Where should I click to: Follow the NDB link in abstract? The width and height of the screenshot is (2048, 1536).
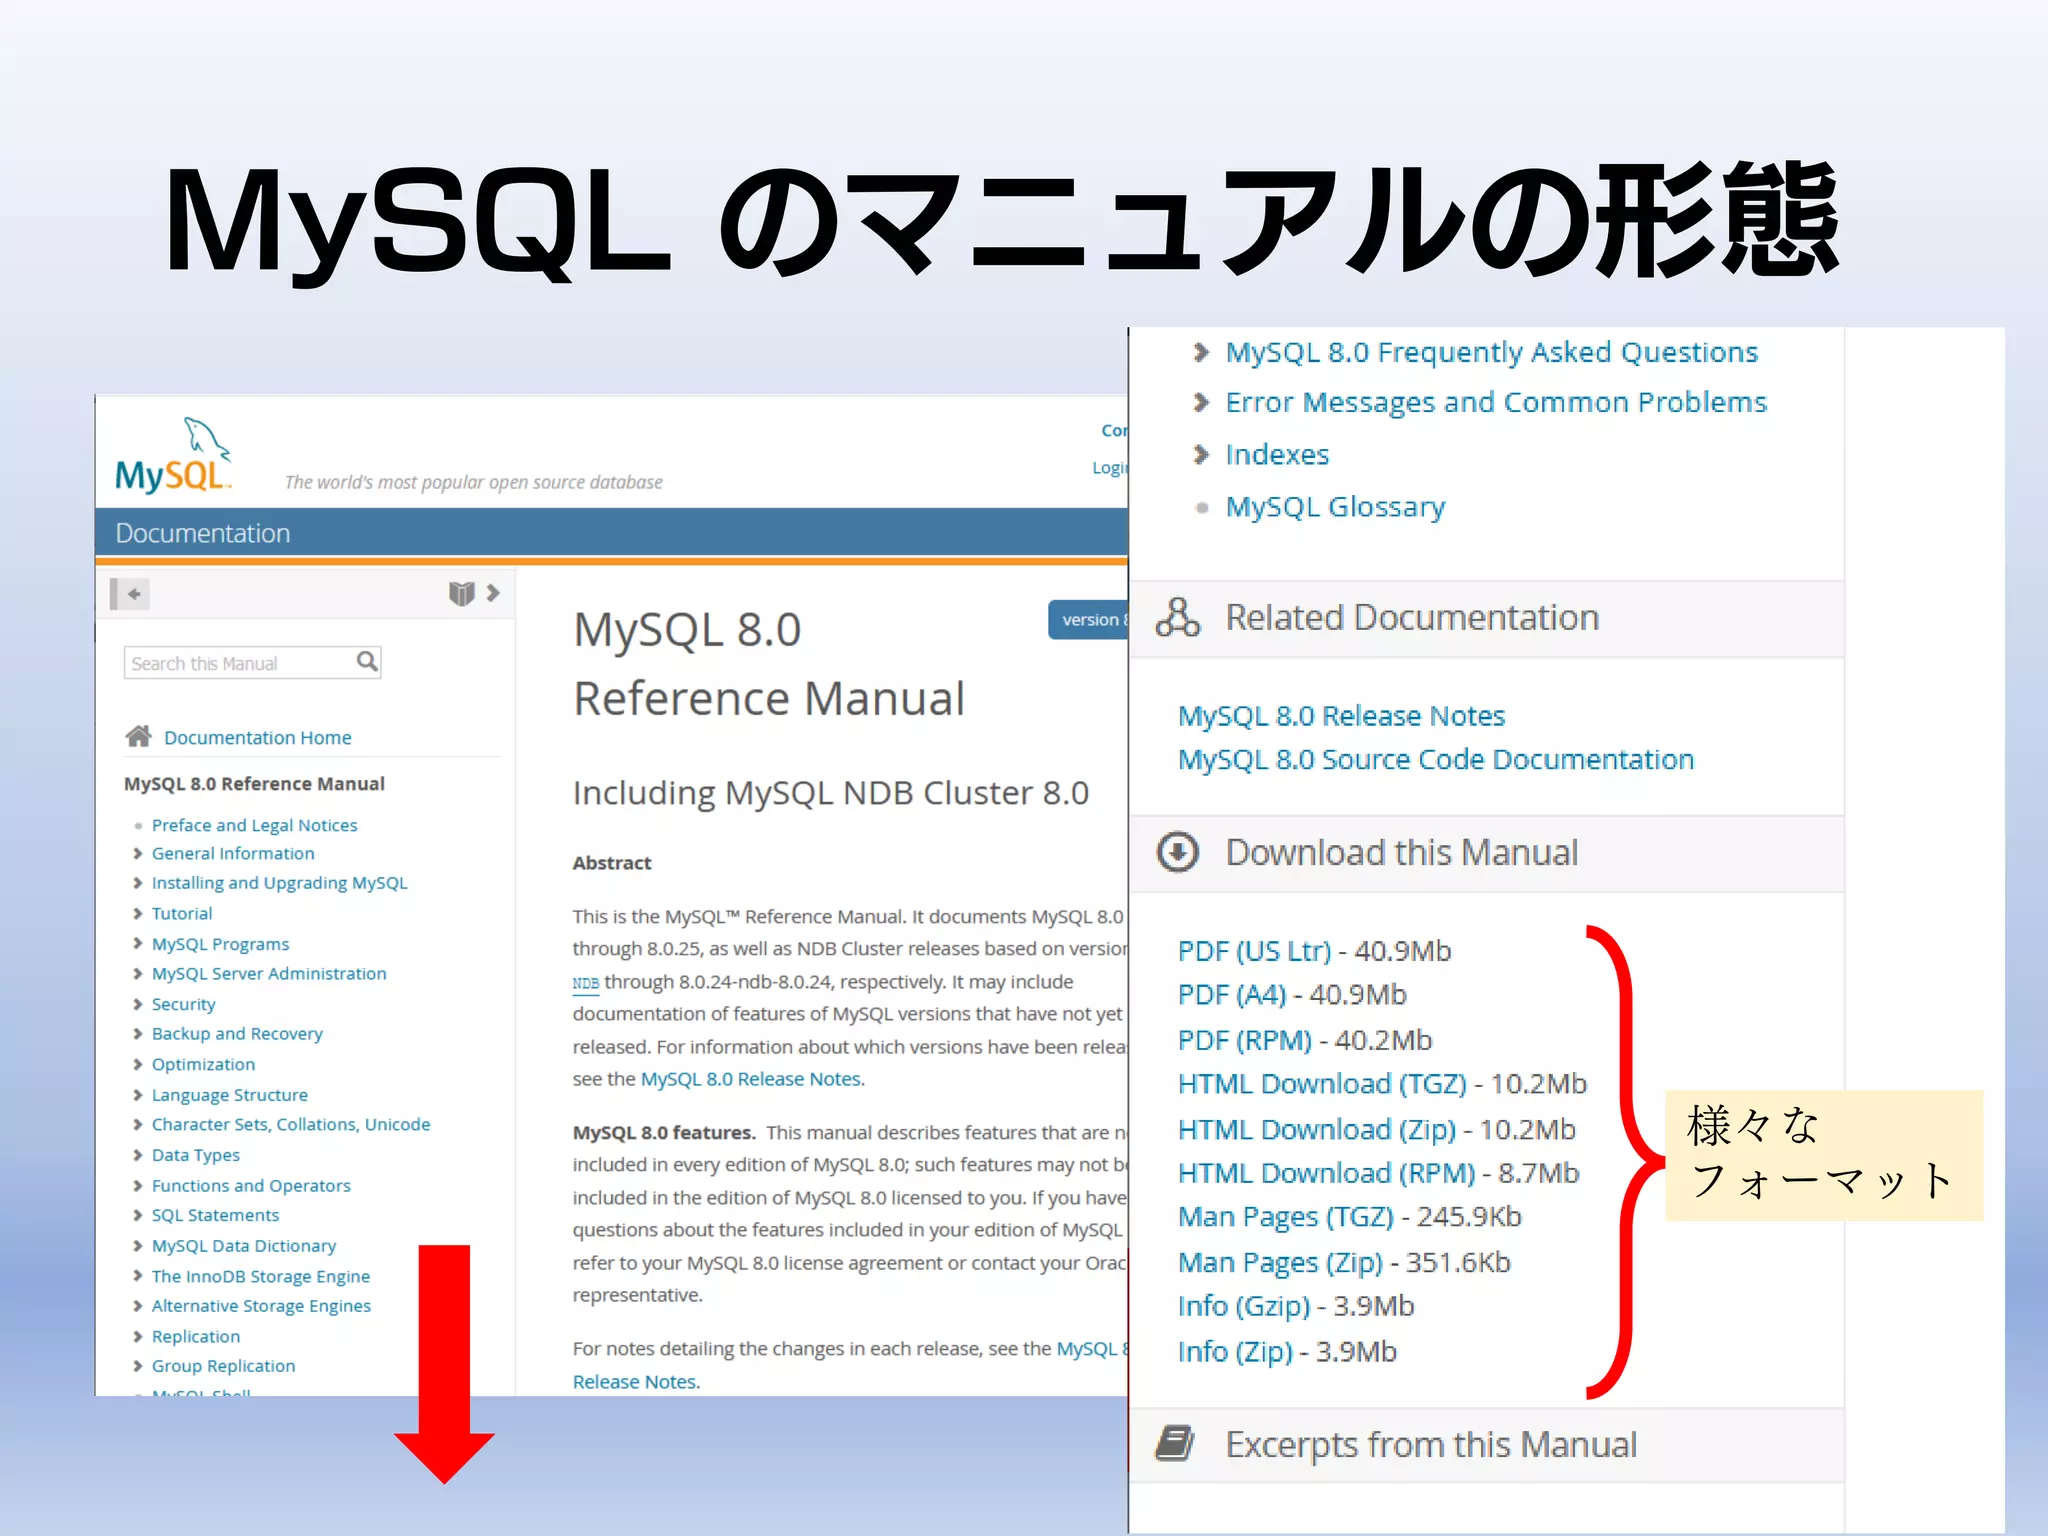click(585, 983)
